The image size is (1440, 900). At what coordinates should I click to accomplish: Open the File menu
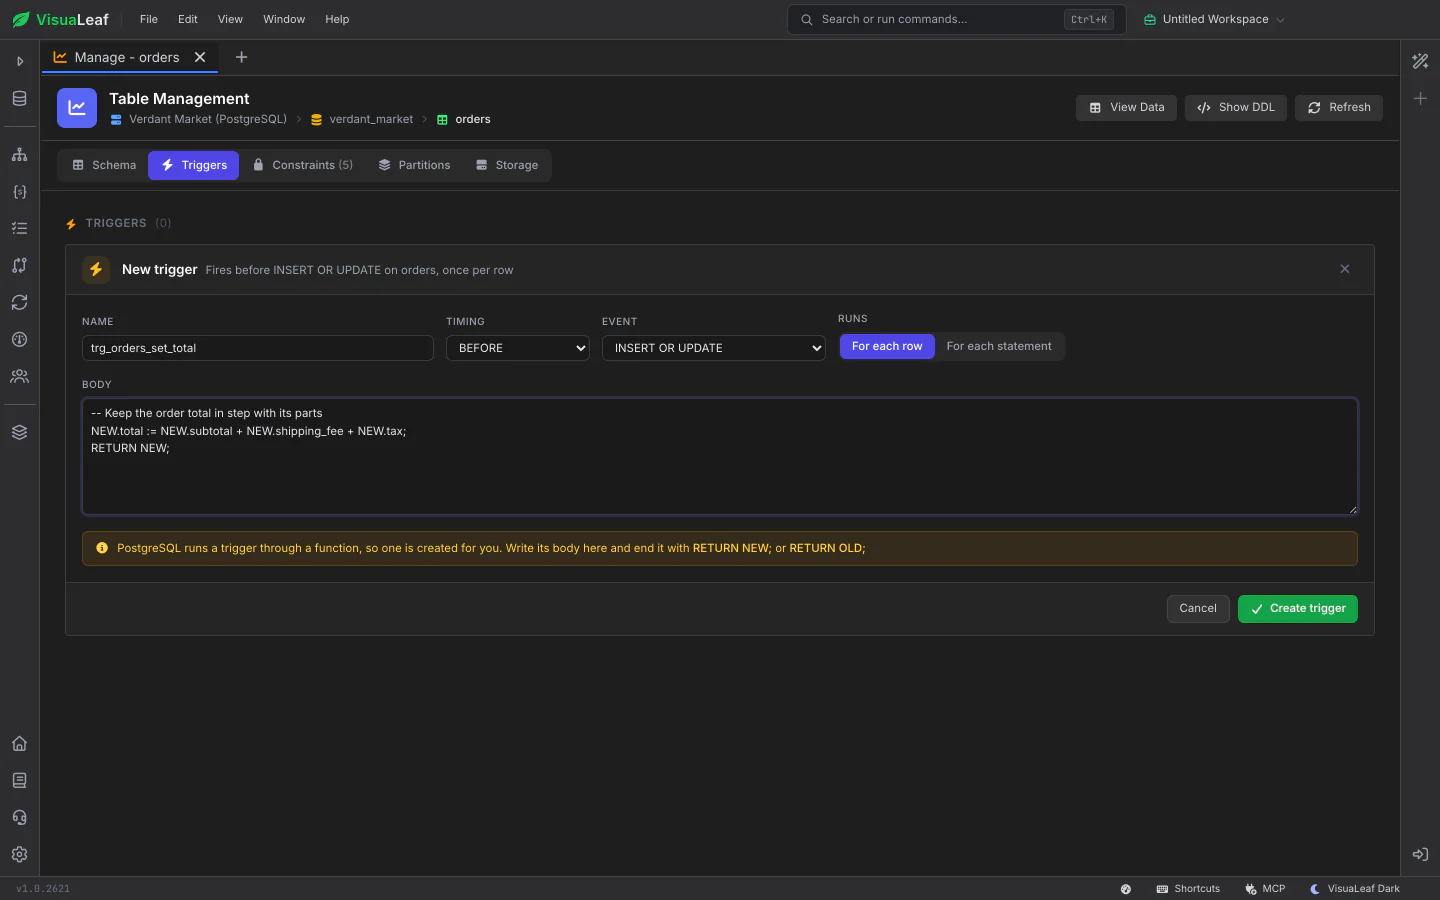coord(149,20)
